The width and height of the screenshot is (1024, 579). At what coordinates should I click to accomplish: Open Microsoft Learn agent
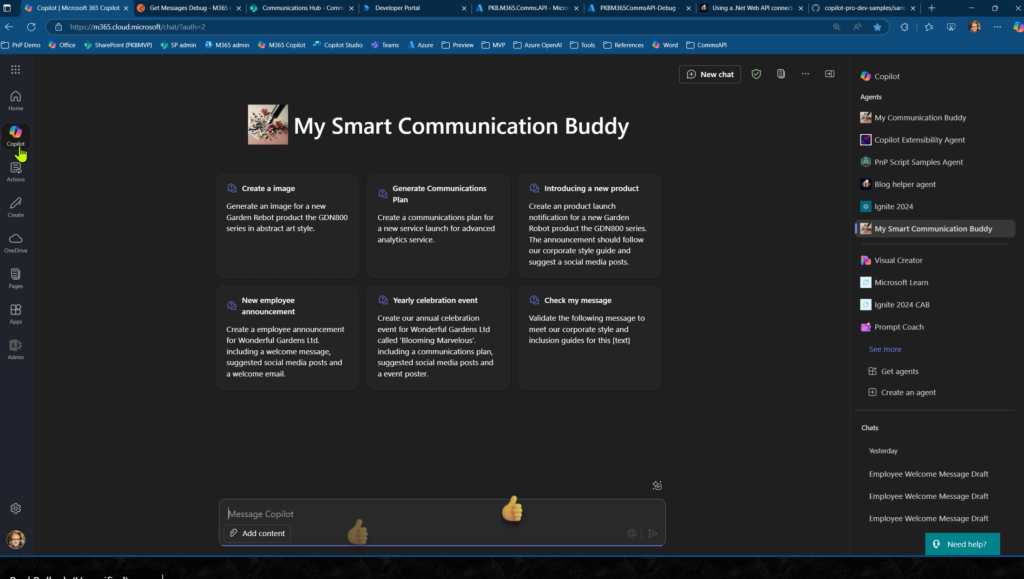pyautogui.click(x=935, y=282)
